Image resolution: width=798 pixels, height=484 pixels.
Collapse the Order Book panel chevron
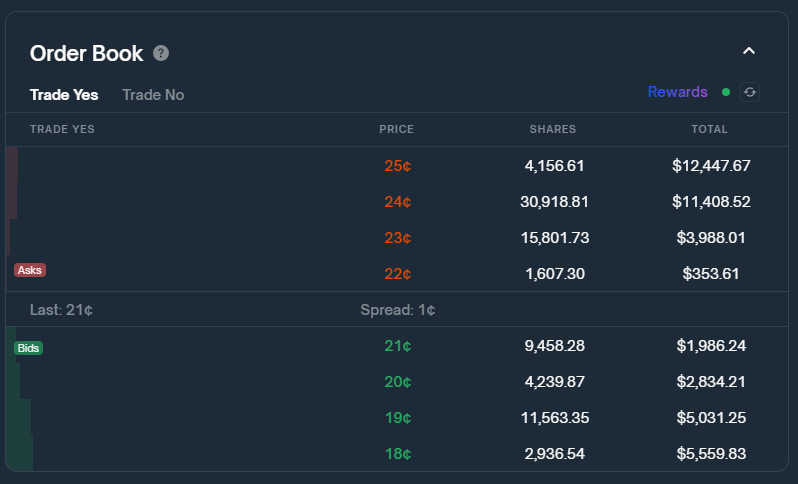tap(749, 51)
